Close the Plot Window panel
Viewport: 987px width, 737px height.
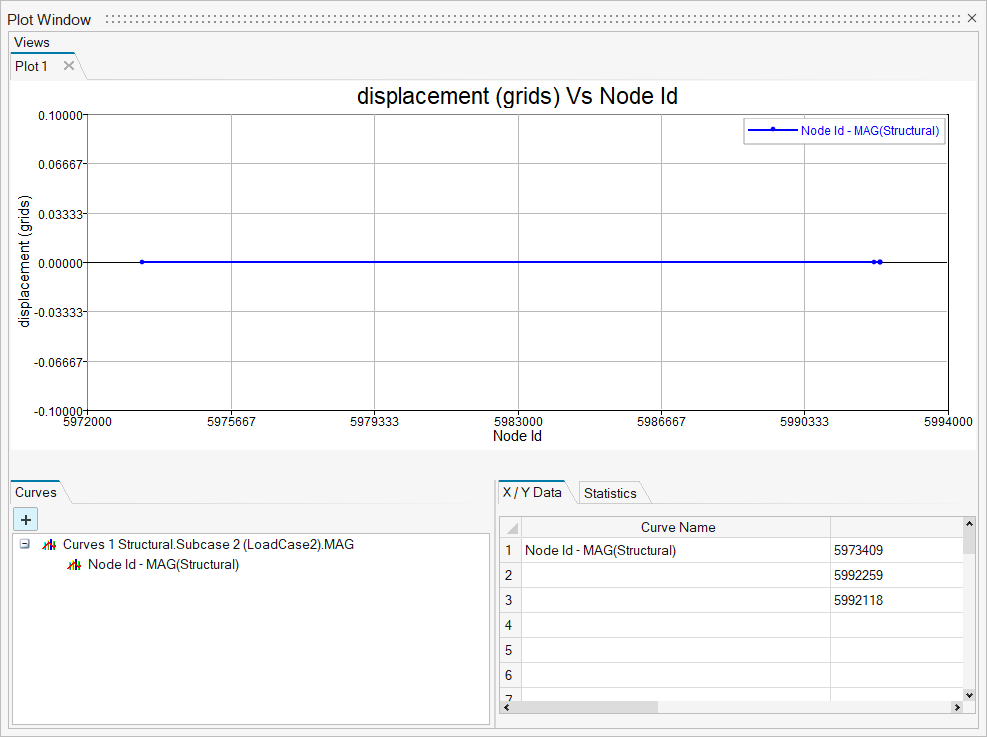point(972,19)
